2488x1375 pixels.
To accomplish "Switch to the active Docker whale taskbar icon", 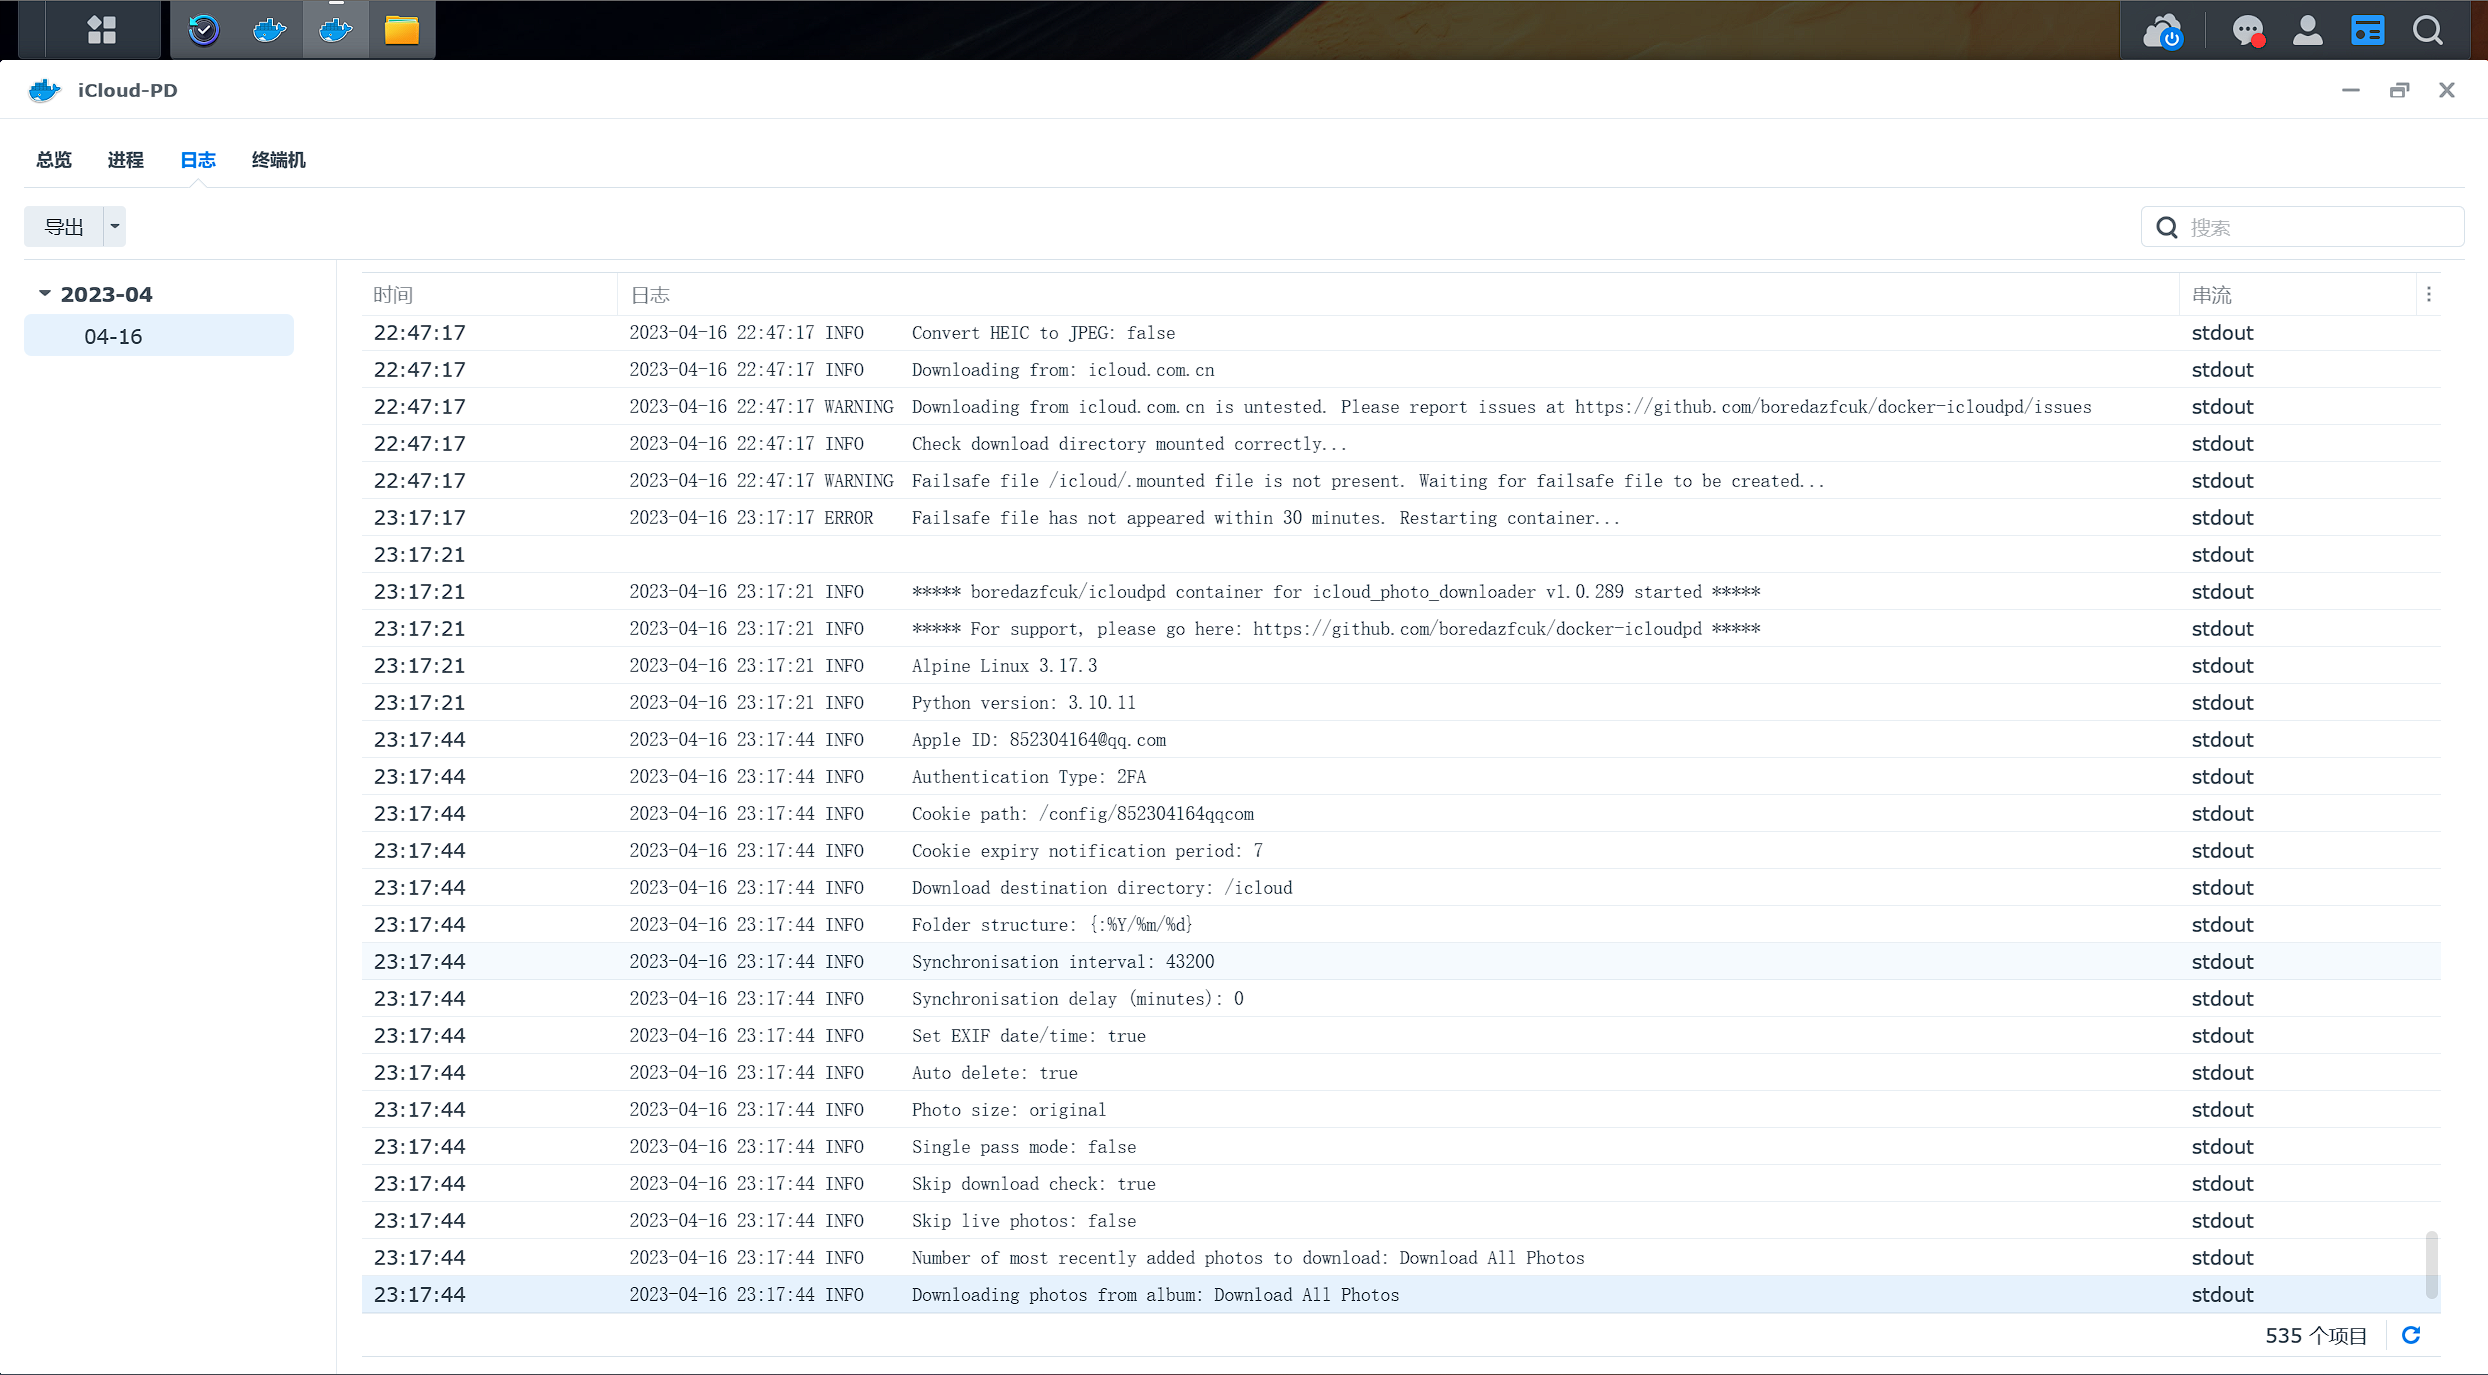I will pos(335,30).
